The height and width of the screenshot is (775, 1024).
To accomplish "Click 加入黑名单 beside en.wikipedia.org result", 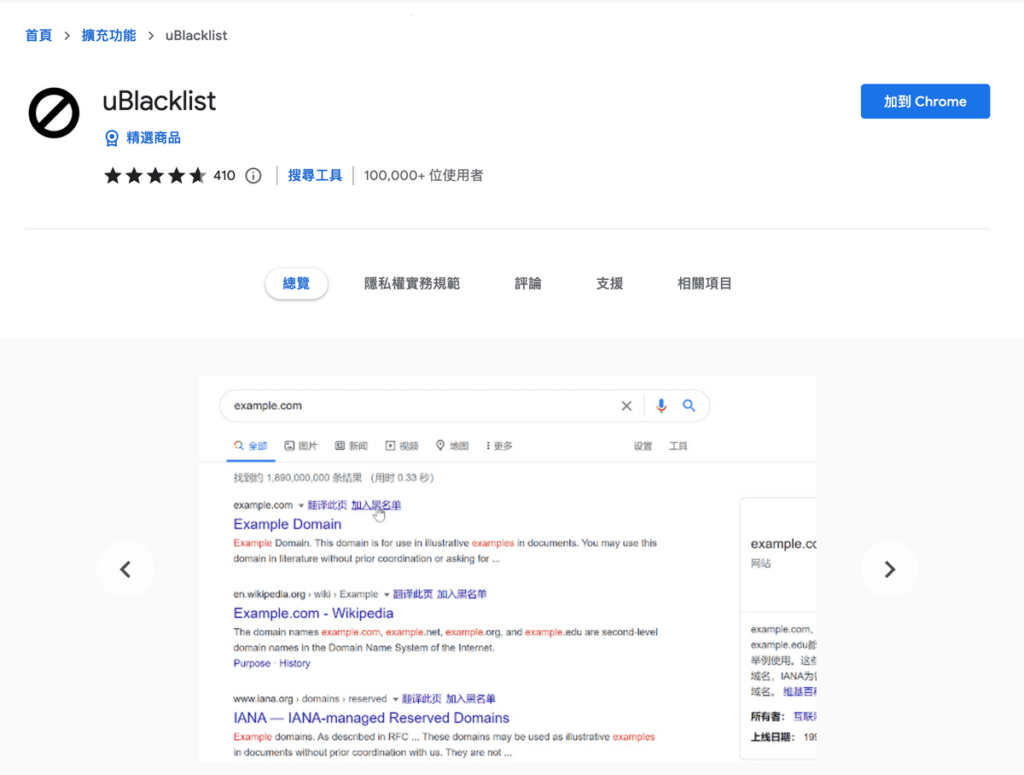I will coord(462,594).
